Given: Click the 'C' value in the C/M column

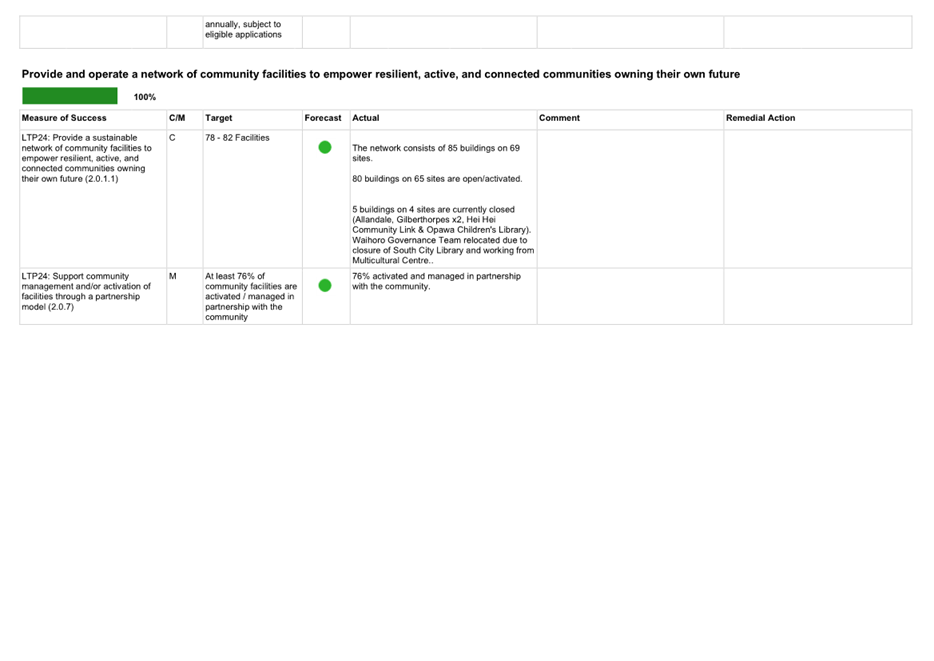Looking at the screenshot, I should coord(172,138).
